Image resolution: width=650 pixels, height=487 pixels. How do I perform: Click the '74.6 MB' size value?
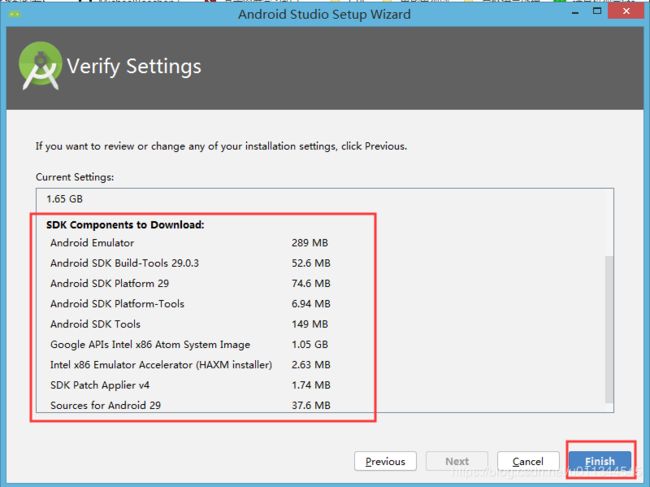[x=311, y=283]
